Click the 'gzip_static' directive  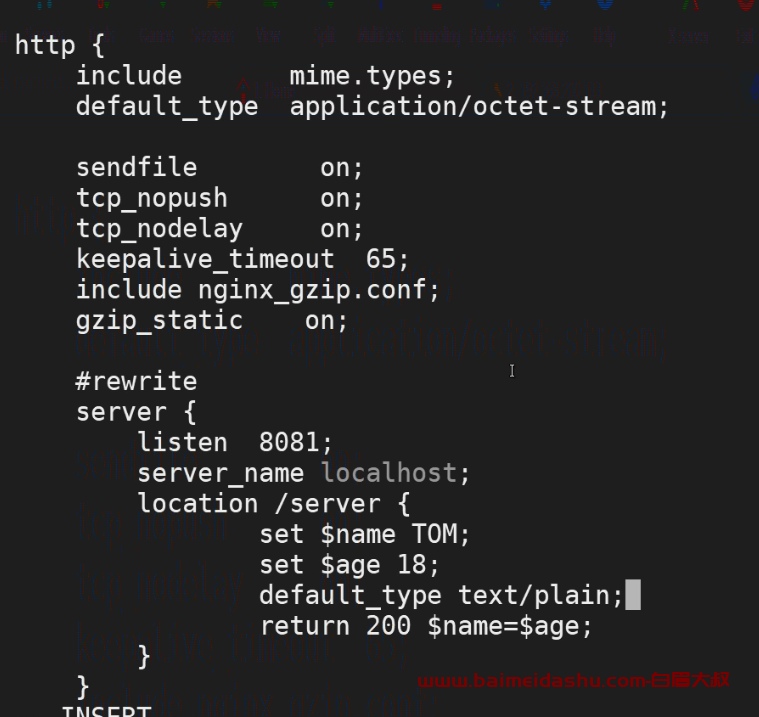(159, 320)
